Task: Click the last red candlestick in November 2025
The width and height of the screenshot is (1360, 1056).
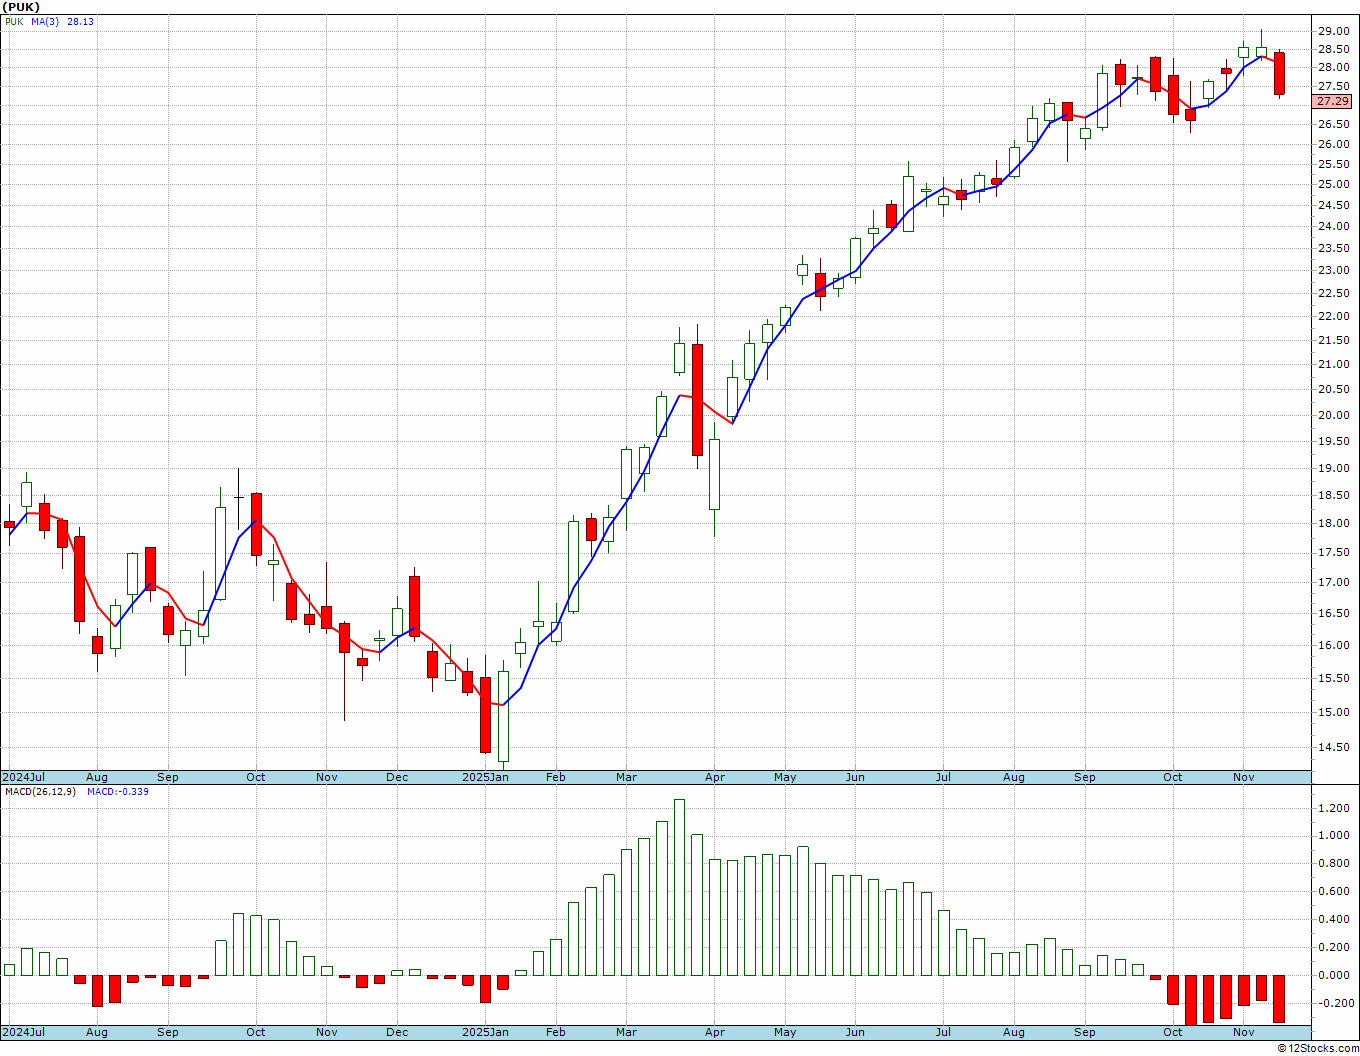Action: tap(1279, 74)
